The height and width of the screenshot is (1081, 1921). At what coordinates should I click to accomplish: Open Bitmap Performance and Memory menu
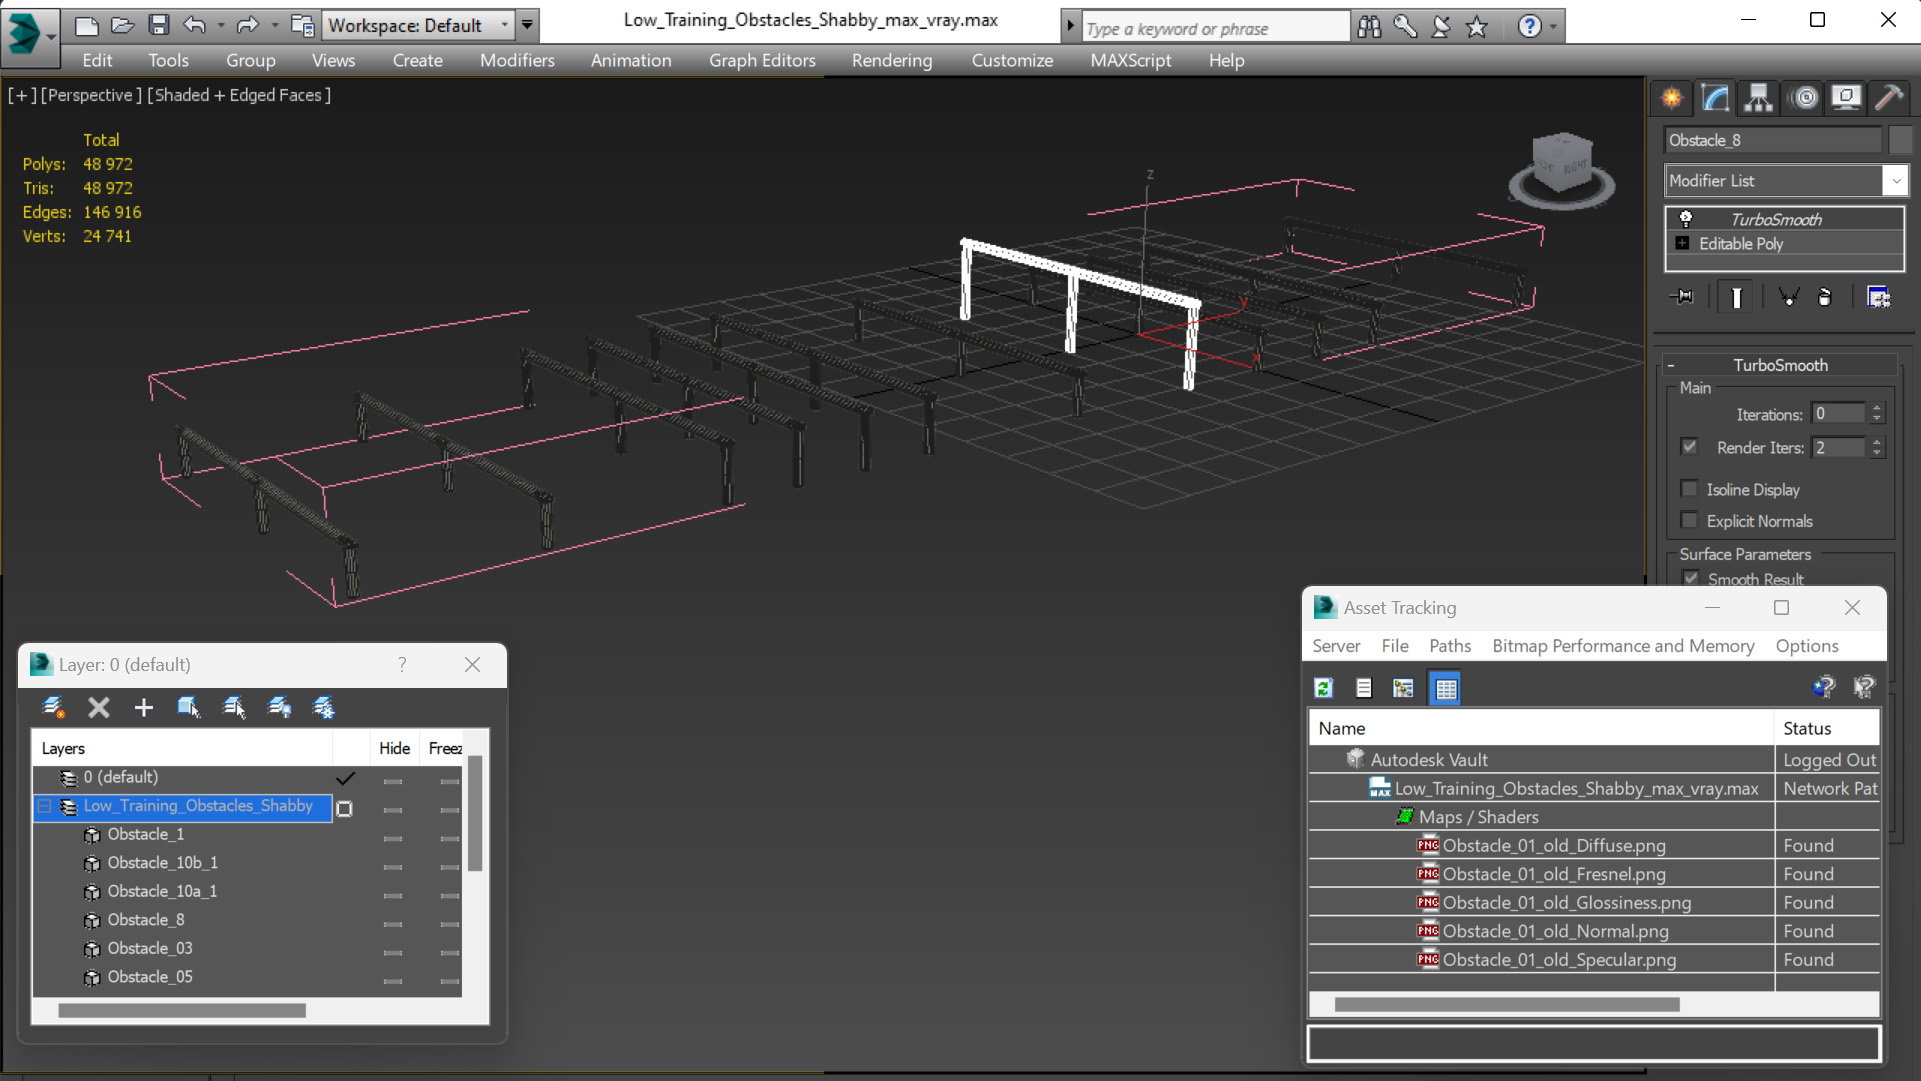pyautogui.click(x=1623, y=646)
